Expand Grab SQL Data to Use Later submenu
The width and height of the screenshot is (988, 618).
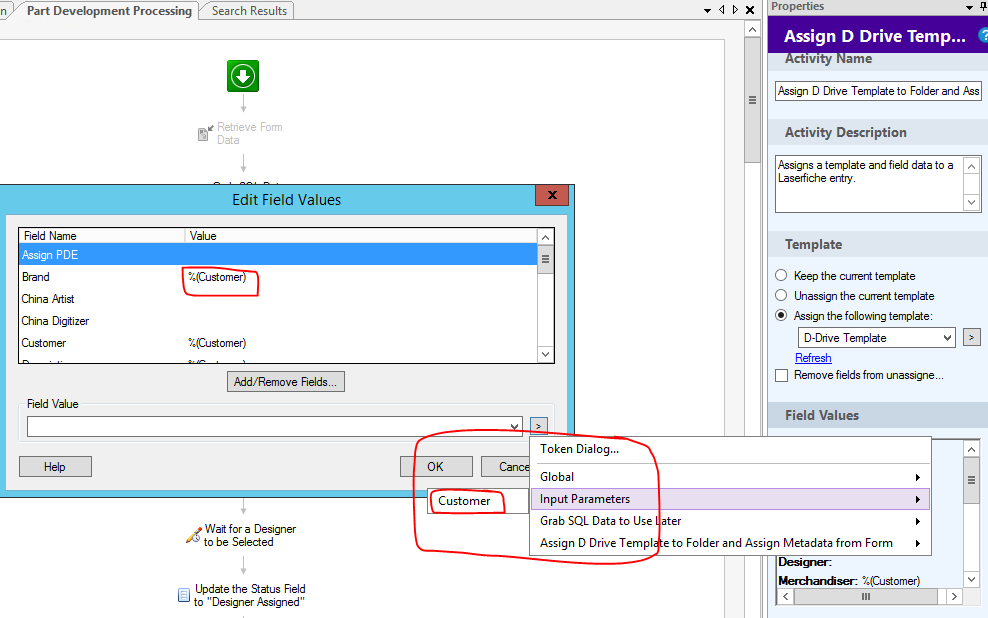pyautogui.click(x=730, y=521)
